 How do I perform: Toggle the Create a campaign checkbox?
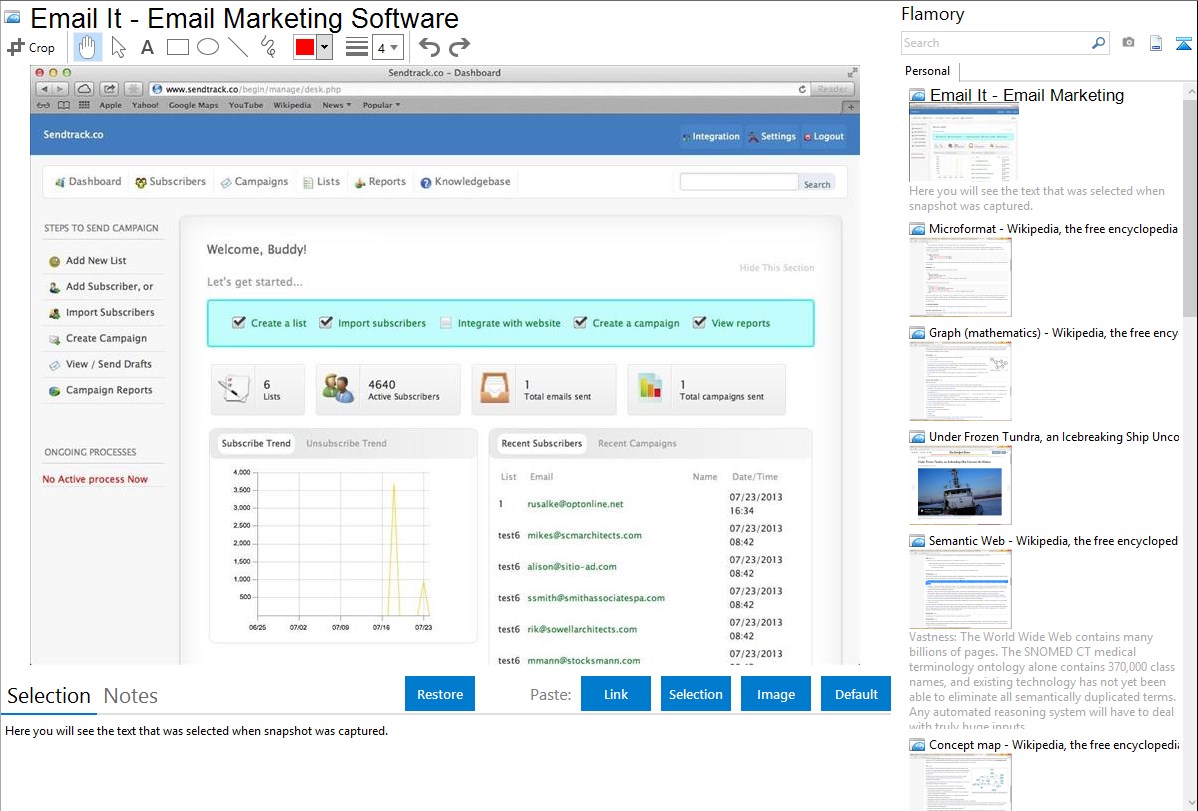581,323
